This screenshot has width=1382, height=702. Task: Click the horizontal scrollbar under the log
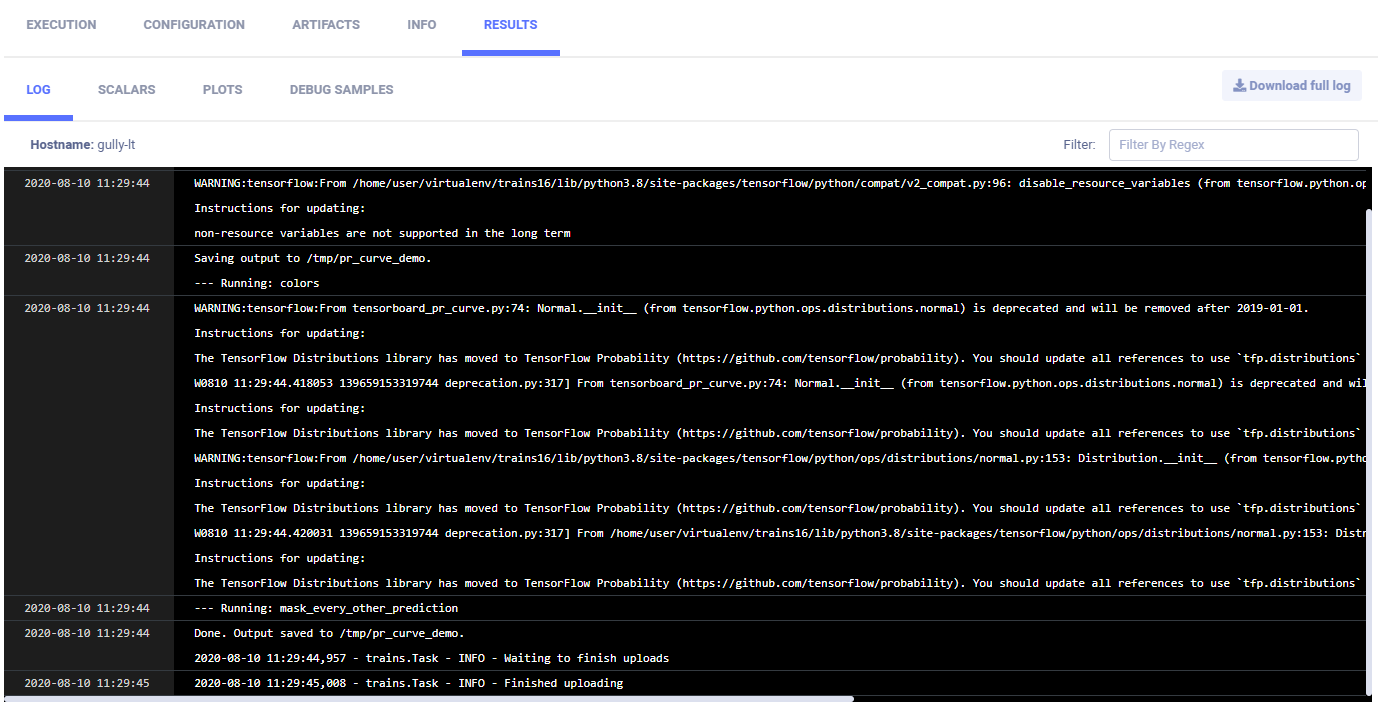[430, 698]
